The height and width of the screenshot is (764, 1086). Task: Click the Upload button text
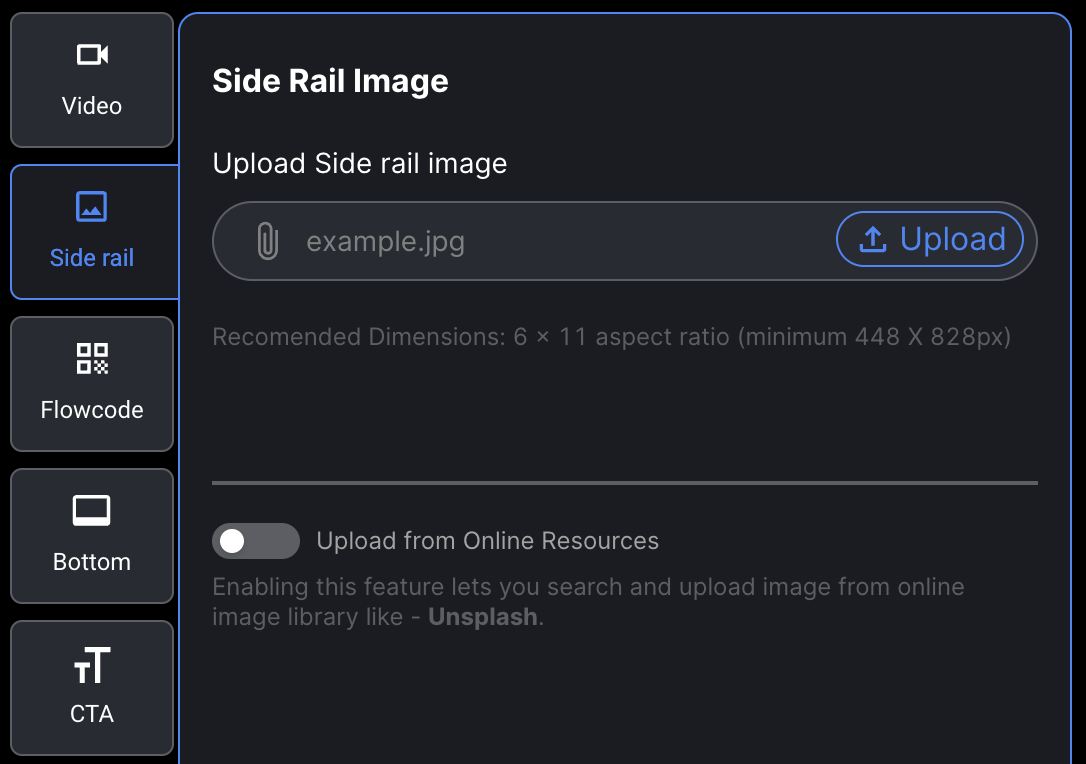952,240
